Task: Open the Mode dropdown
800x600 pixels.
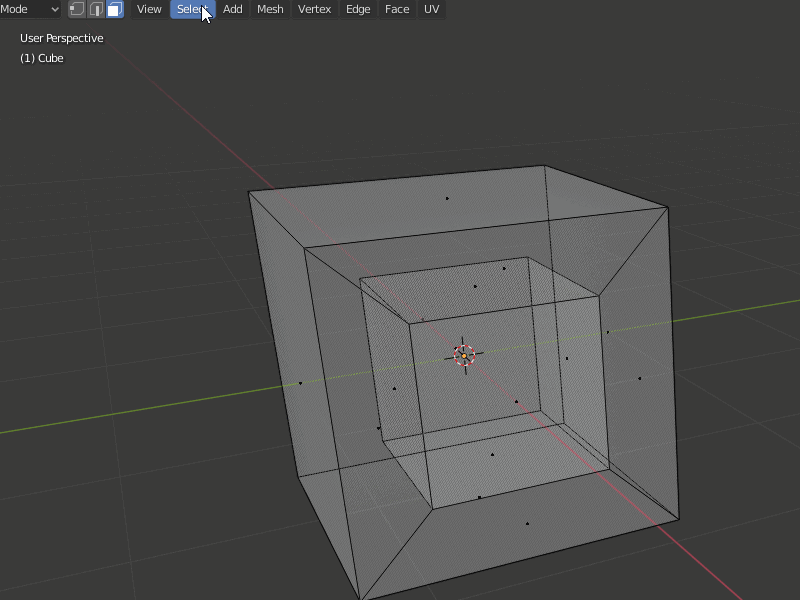Action: (30, 9)
